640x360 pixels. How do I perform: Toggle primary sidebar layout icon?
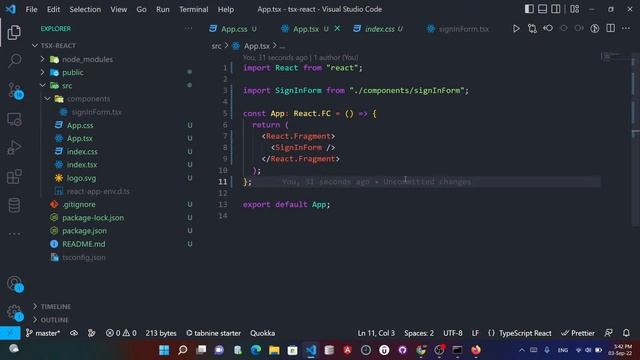pos(529,9)
